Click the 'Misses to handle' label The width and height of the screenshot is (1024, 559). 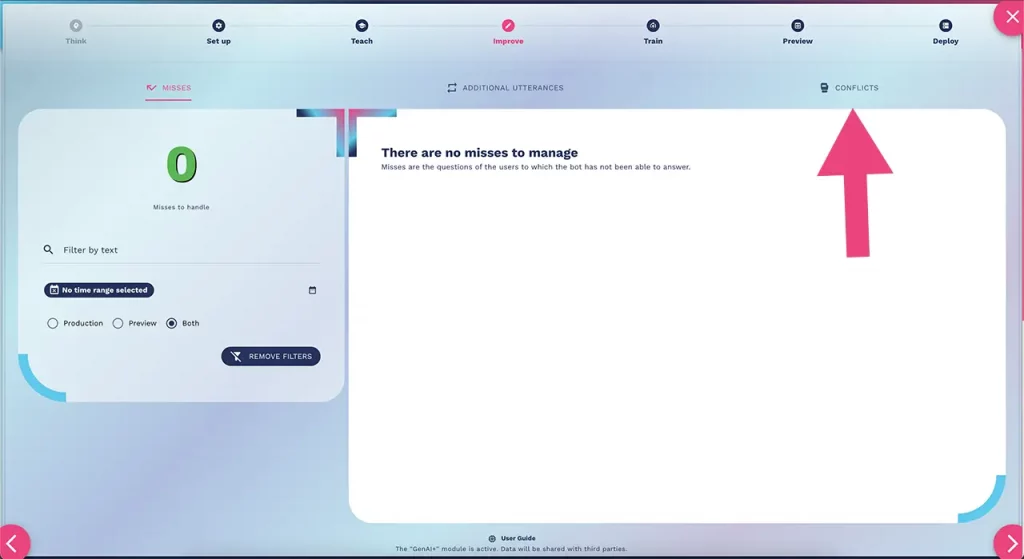pos(181,207)
